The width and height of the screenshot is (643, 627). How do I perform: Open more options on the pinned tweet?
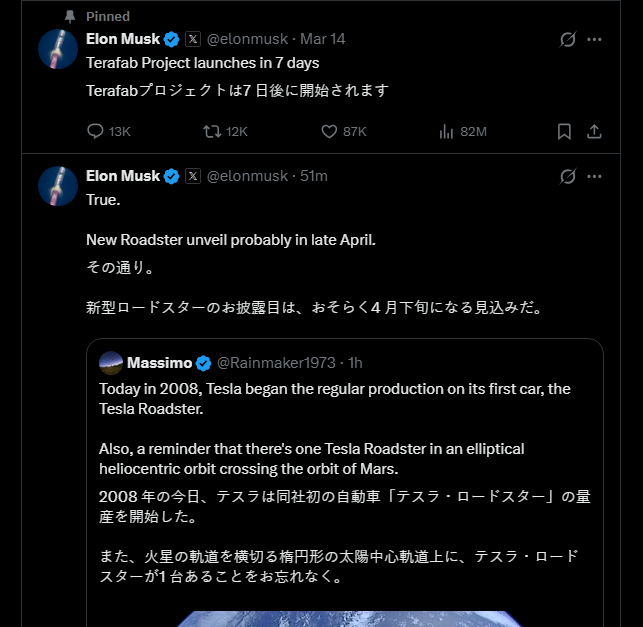coord(594,39)
